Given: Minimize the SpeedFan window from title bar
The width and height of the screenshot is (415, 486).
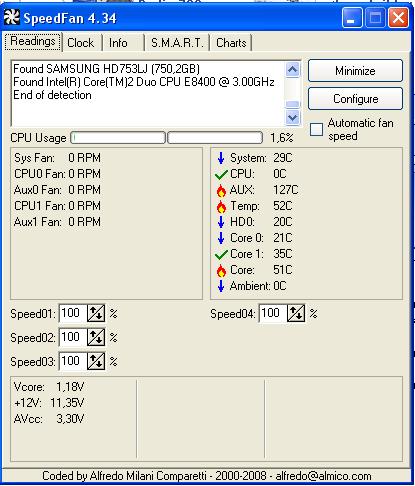Looking at the screenshot, I should pos(352,17).
